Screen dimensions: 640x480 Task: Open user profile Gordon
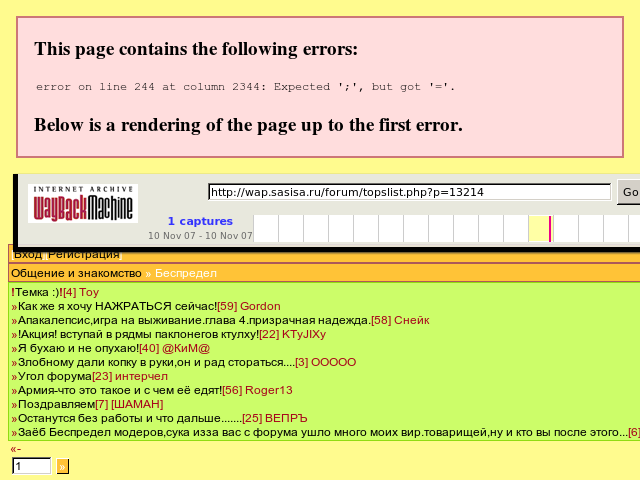point(260,306)
